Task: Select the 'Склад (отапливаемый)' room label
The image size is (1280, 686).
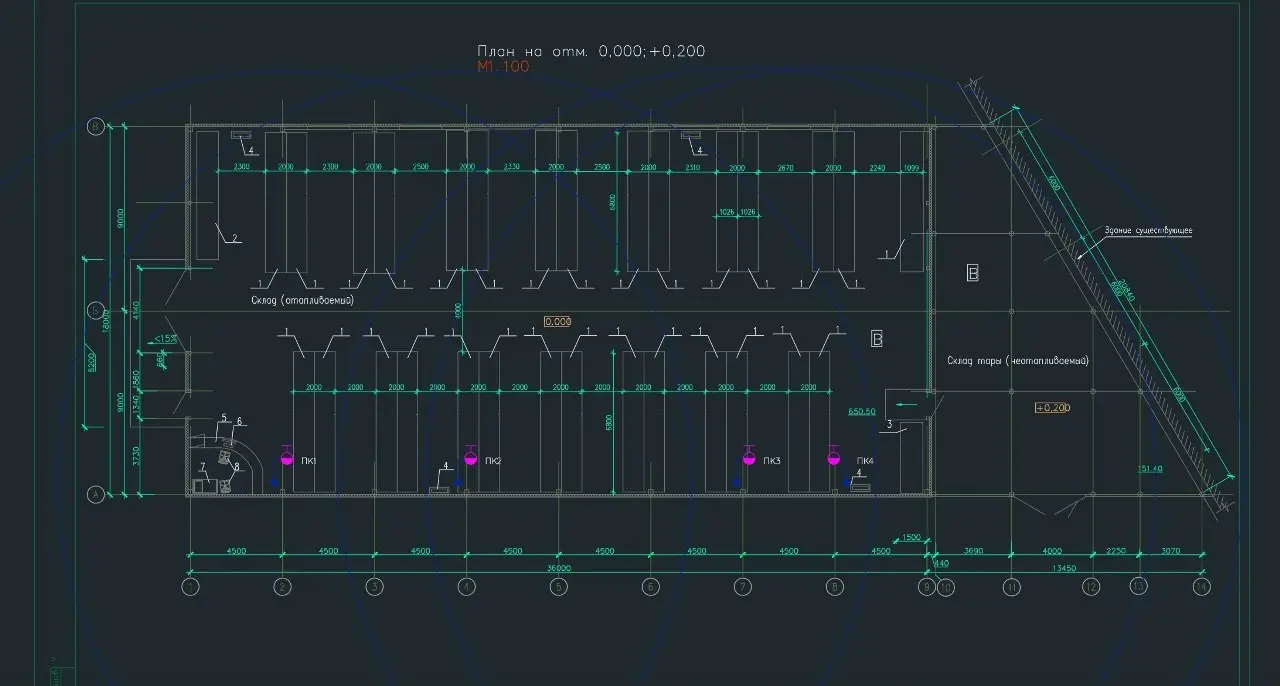Action: [303, 298]
